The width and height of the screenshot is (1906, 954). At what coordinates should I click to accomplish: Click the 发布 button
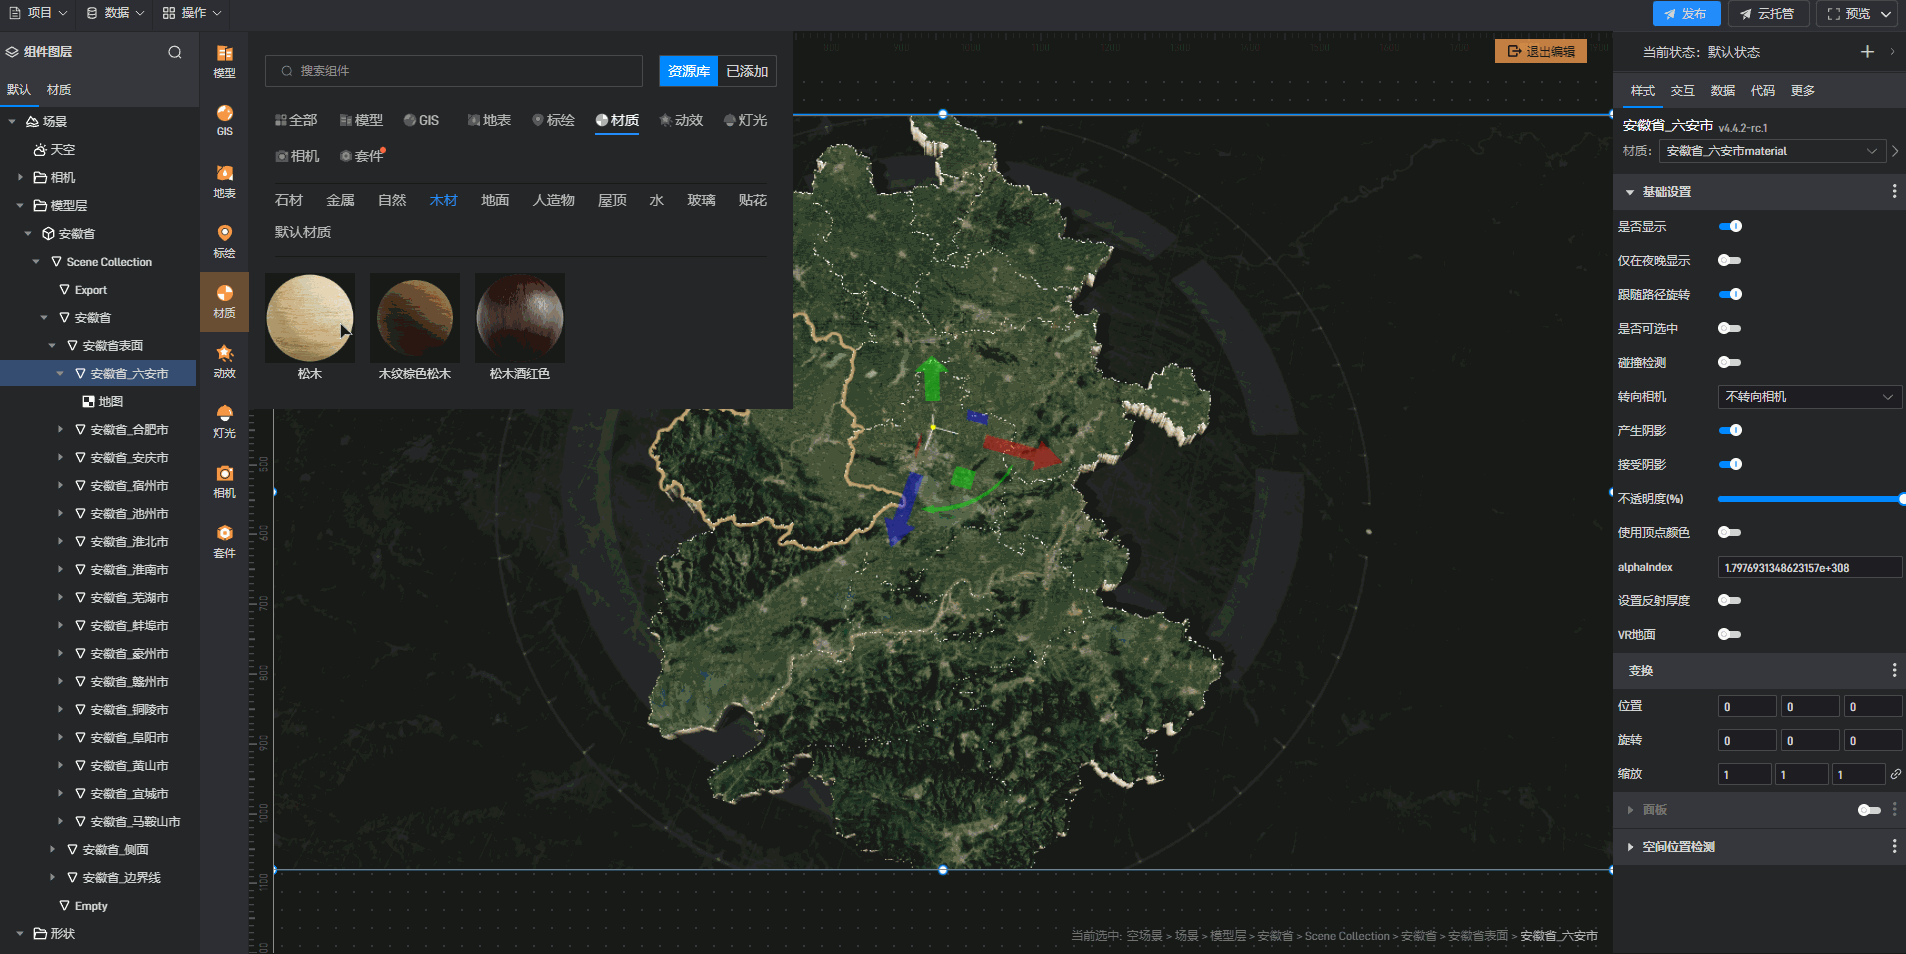[1686, 14]
